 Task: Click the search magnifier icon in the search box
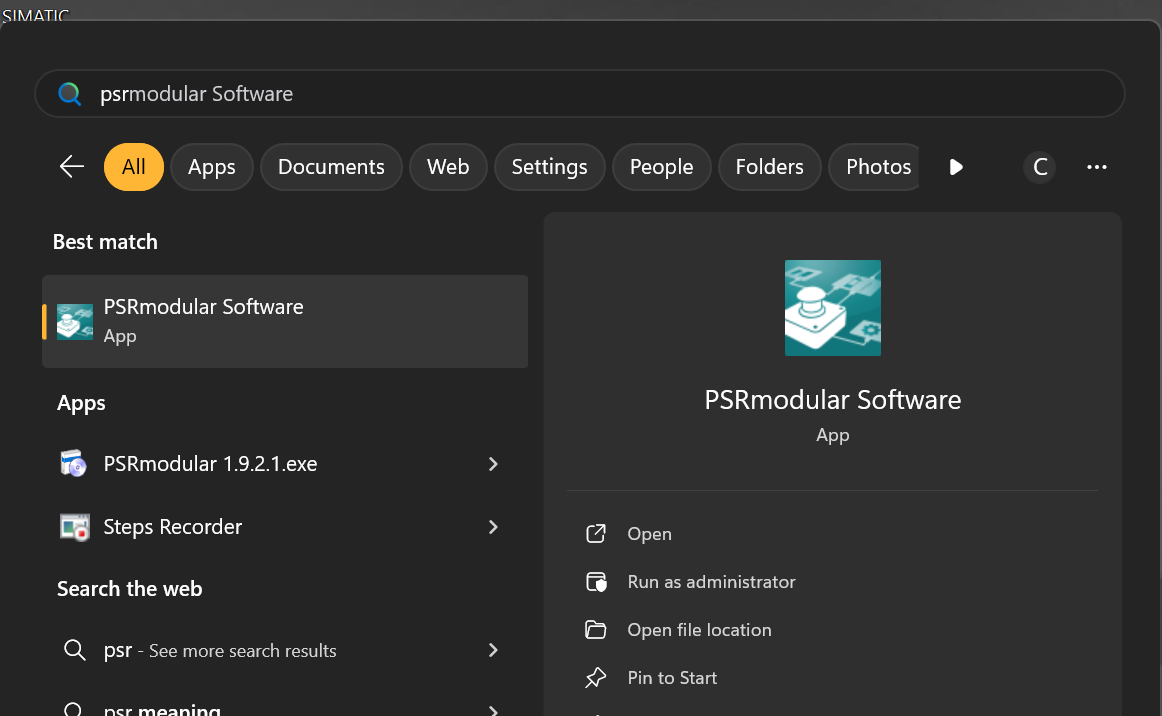tap(69, 94)
